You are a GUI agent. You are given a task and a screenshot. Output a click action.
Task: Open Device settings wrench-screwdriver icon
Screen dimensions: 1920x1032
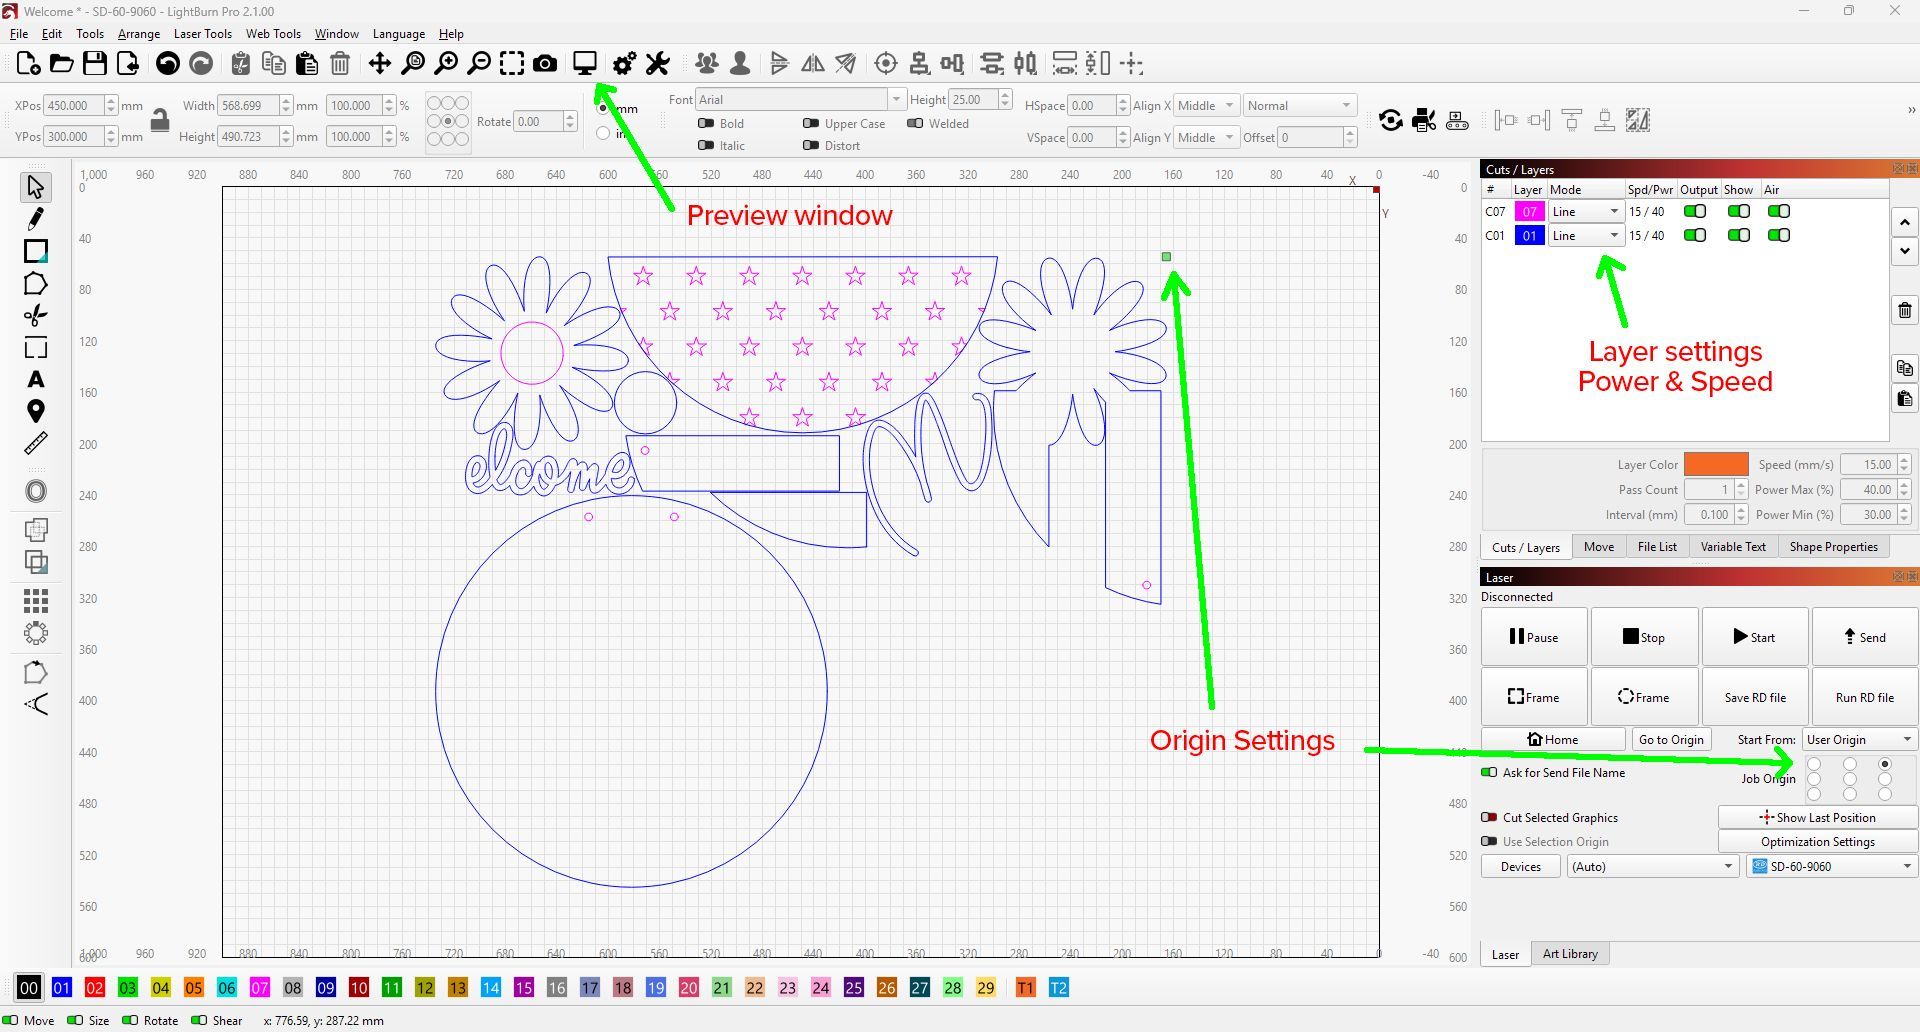657,64
